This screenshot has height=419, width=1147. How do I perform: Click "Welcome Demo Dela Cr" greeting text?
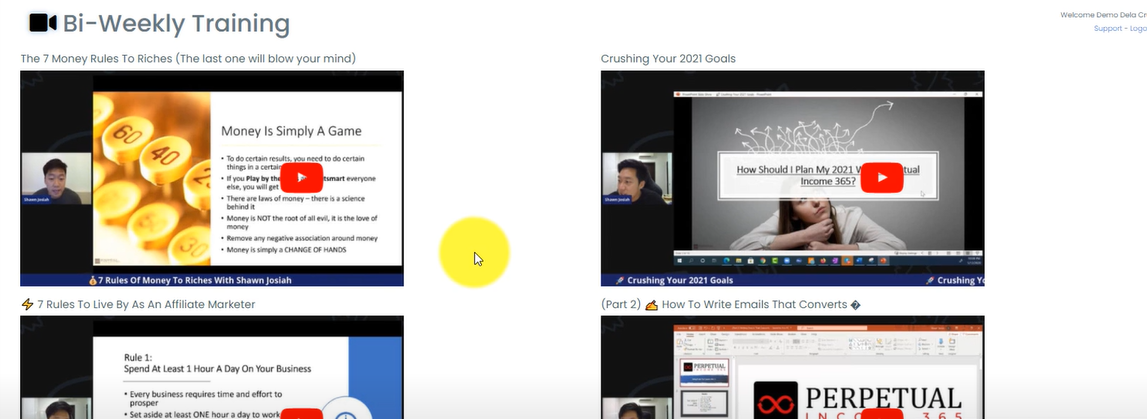[1103, 15]
